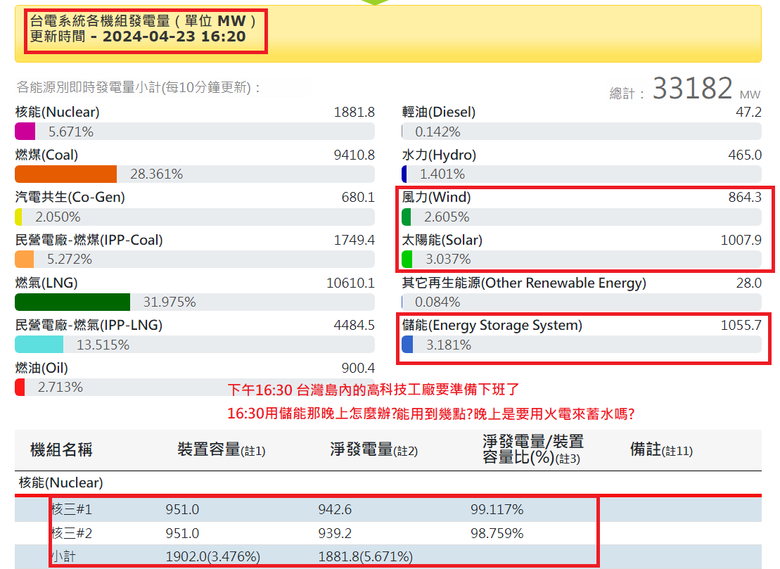Select the 風力(Wind) label
The image size is (780, 569).
coord(436,197)
